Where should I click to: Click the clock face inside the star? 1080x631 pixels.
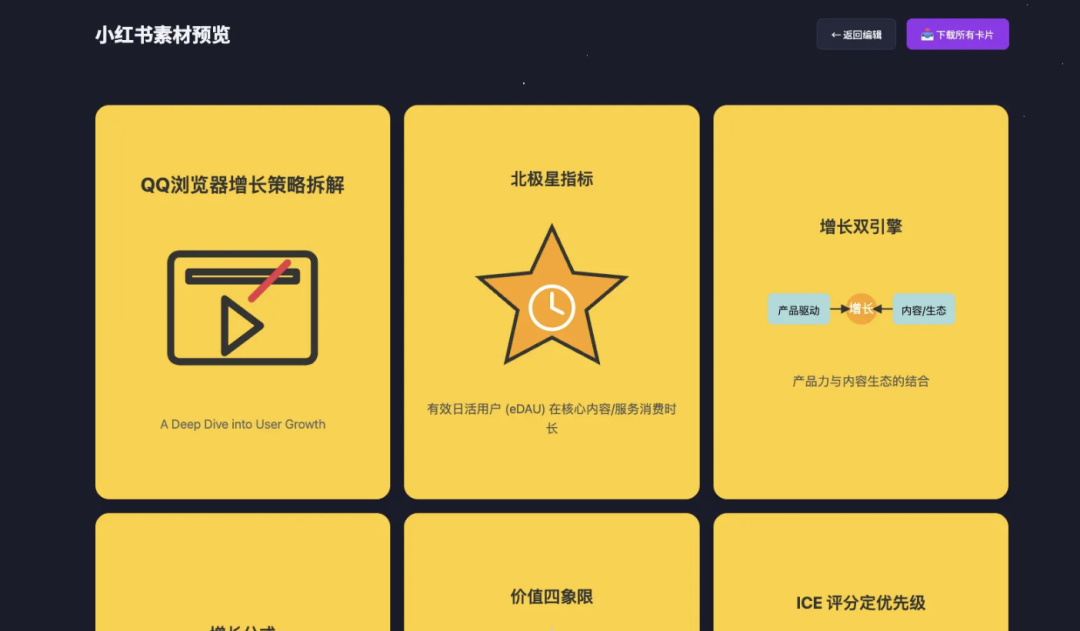(552, 307)
